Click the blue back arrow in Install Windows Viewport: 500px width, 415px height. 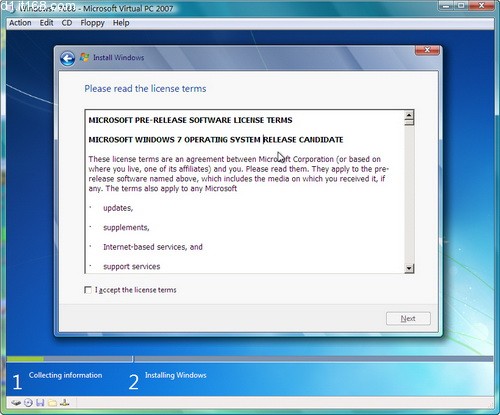(x=67, y=59)
